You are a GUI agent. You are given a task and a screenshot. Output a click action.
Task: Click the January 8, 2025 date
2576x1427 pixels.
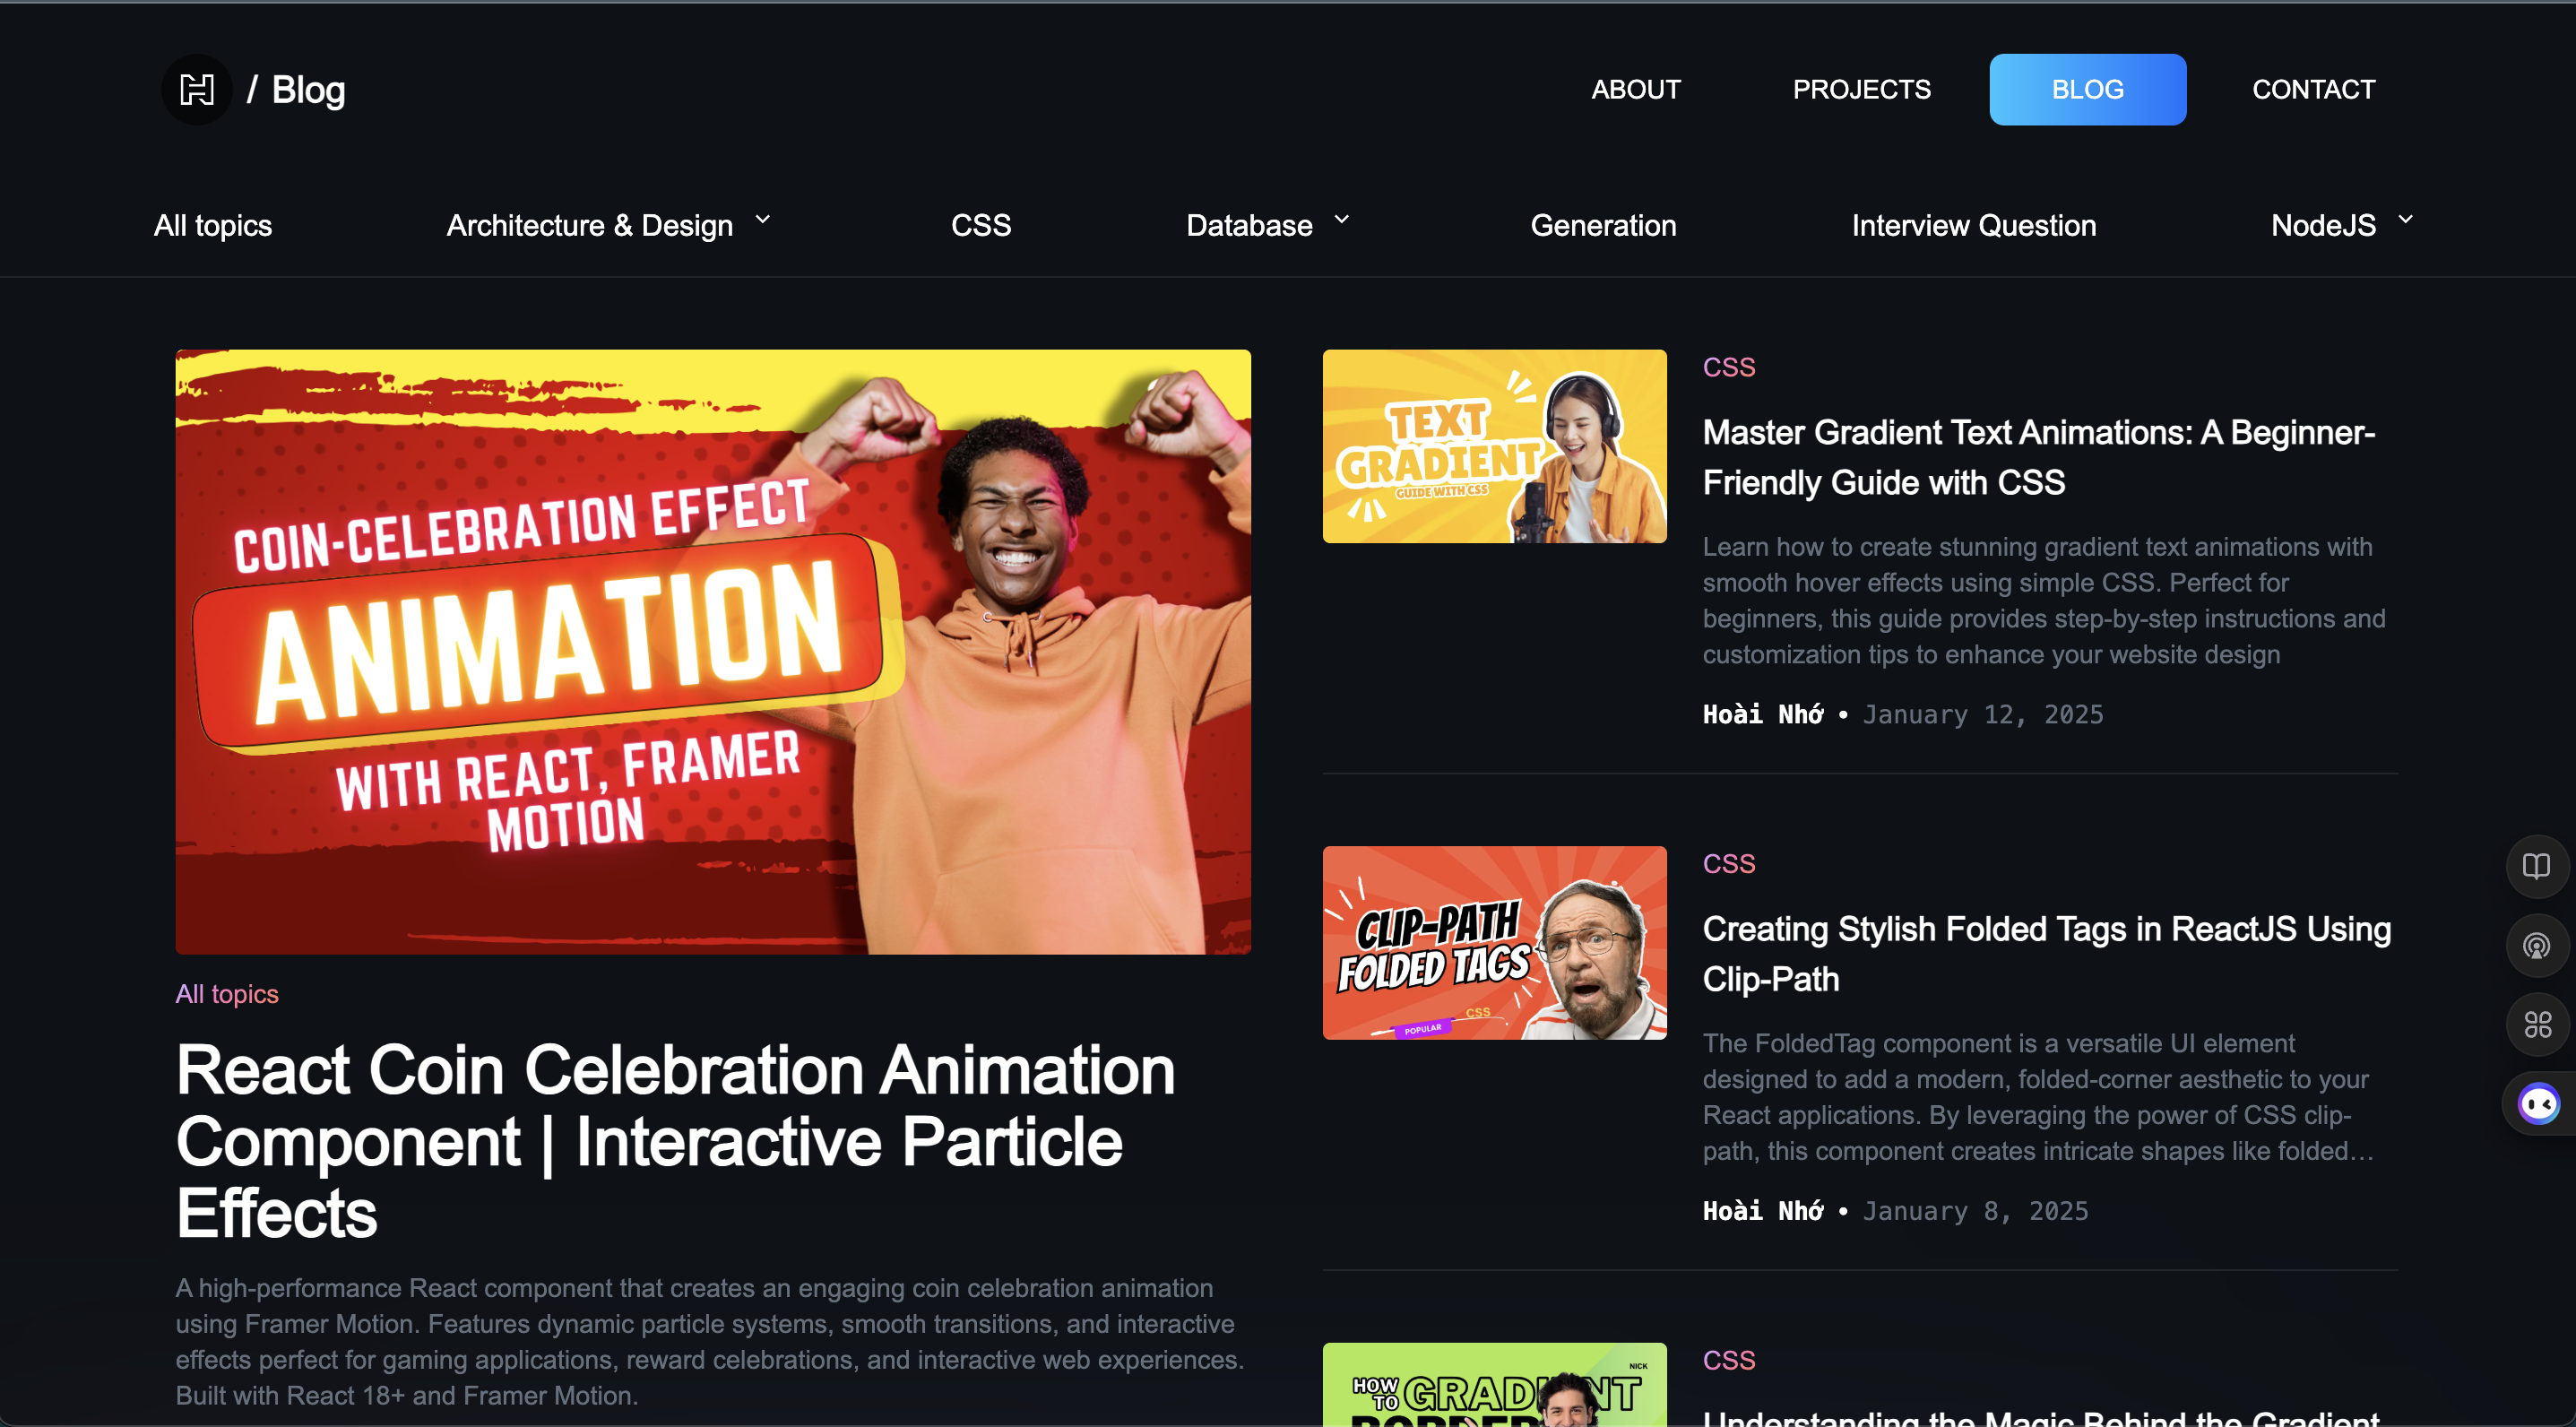(x=1975, y=1211)
